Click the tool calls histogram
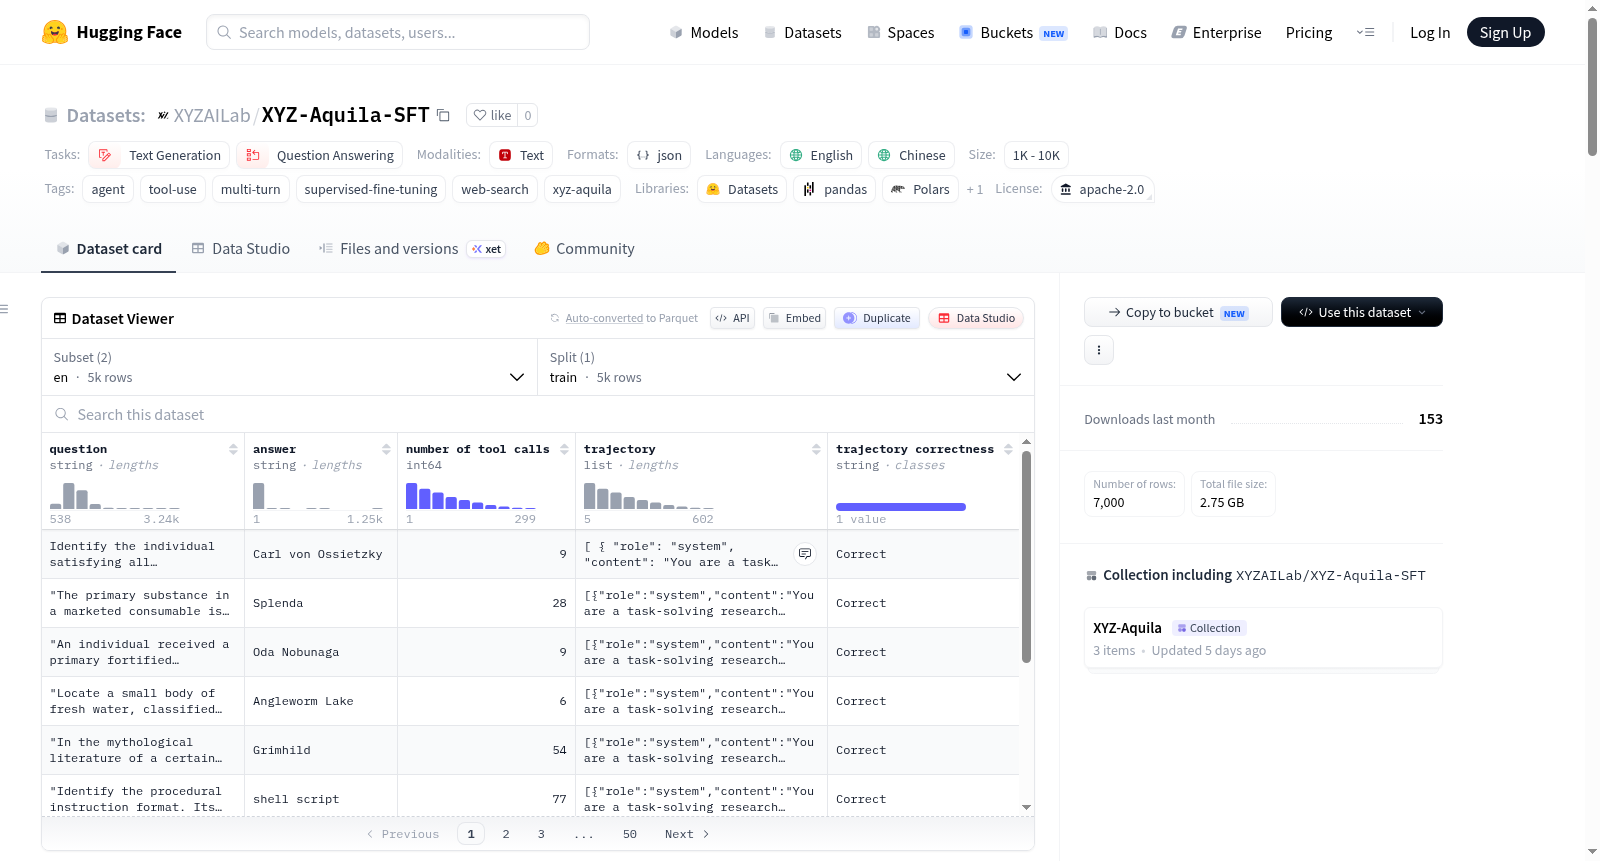Image resolution: width=1600 pixels, height=861 pixels. coord(471,495)
